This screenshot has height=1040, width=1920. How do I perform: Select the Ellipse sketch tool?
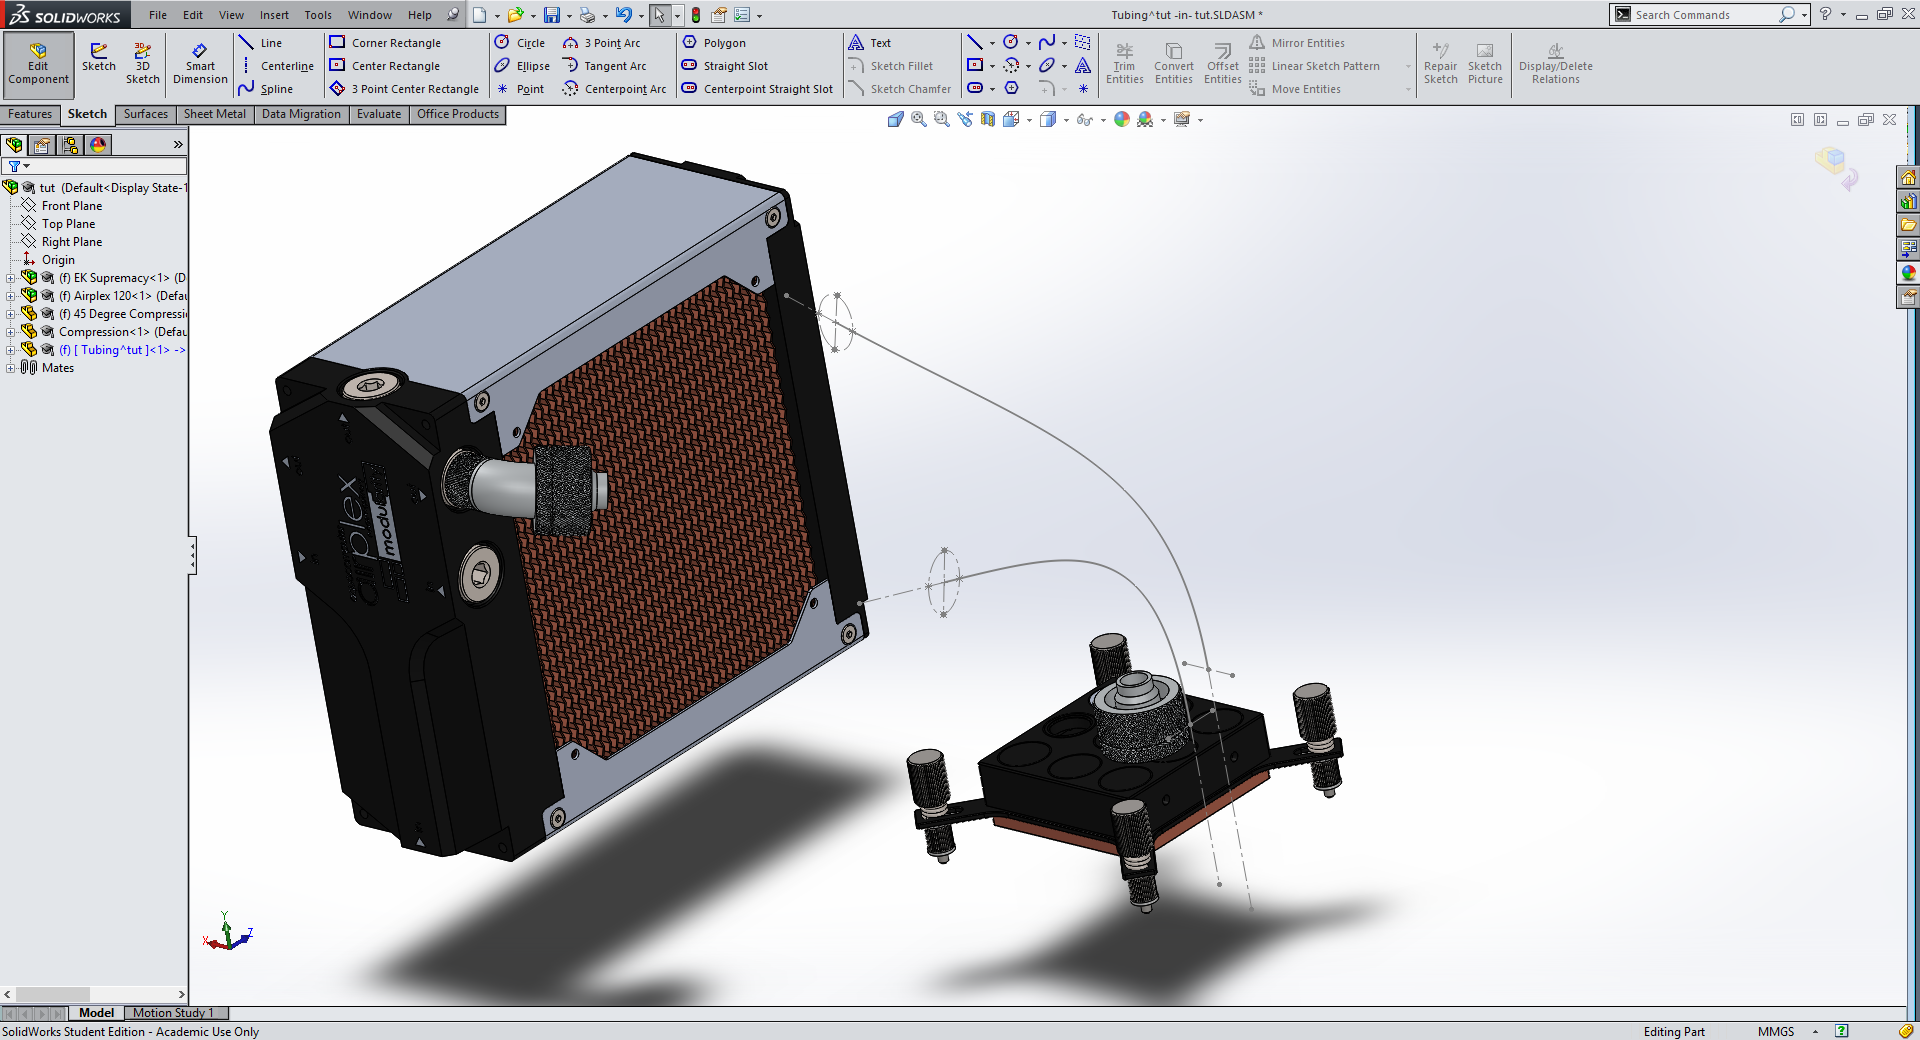tap(522, 66)
